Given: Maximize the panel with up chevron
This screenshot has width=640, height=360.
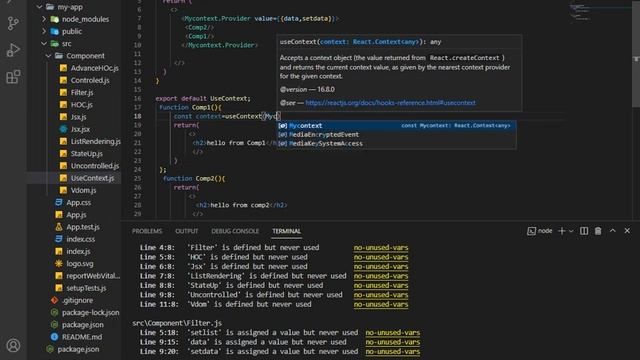Looking at the screenshot, I should (613, 231).
